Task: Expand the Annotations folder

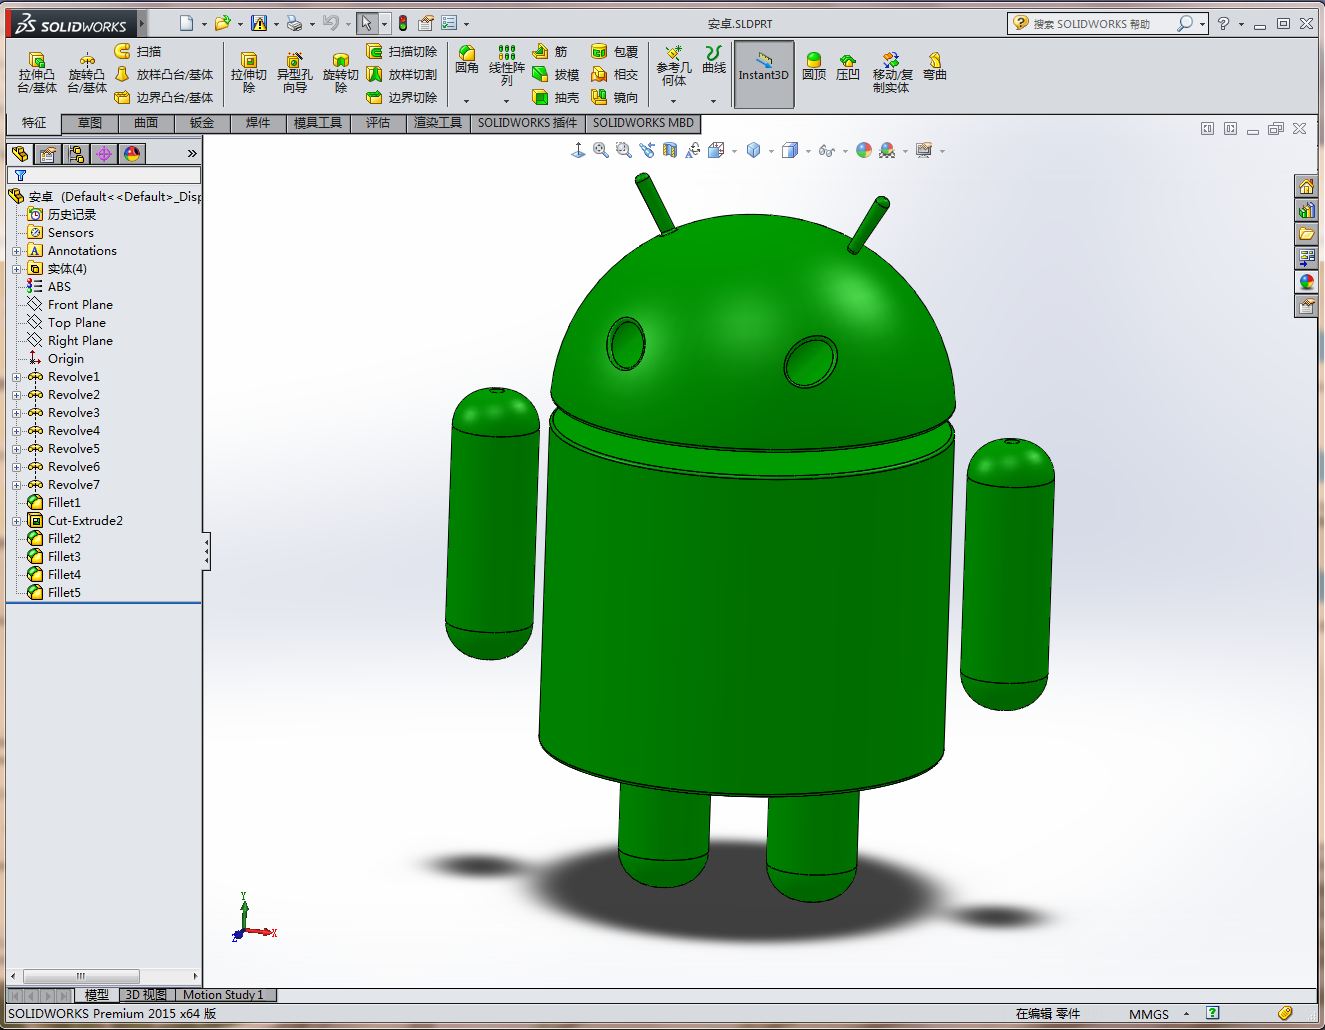Action: point(16,251)
